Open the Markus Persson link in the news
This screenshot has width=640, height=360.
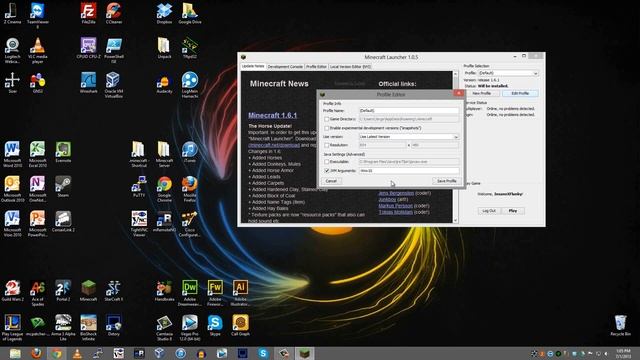pyautogui.click(x=395, y=206)
